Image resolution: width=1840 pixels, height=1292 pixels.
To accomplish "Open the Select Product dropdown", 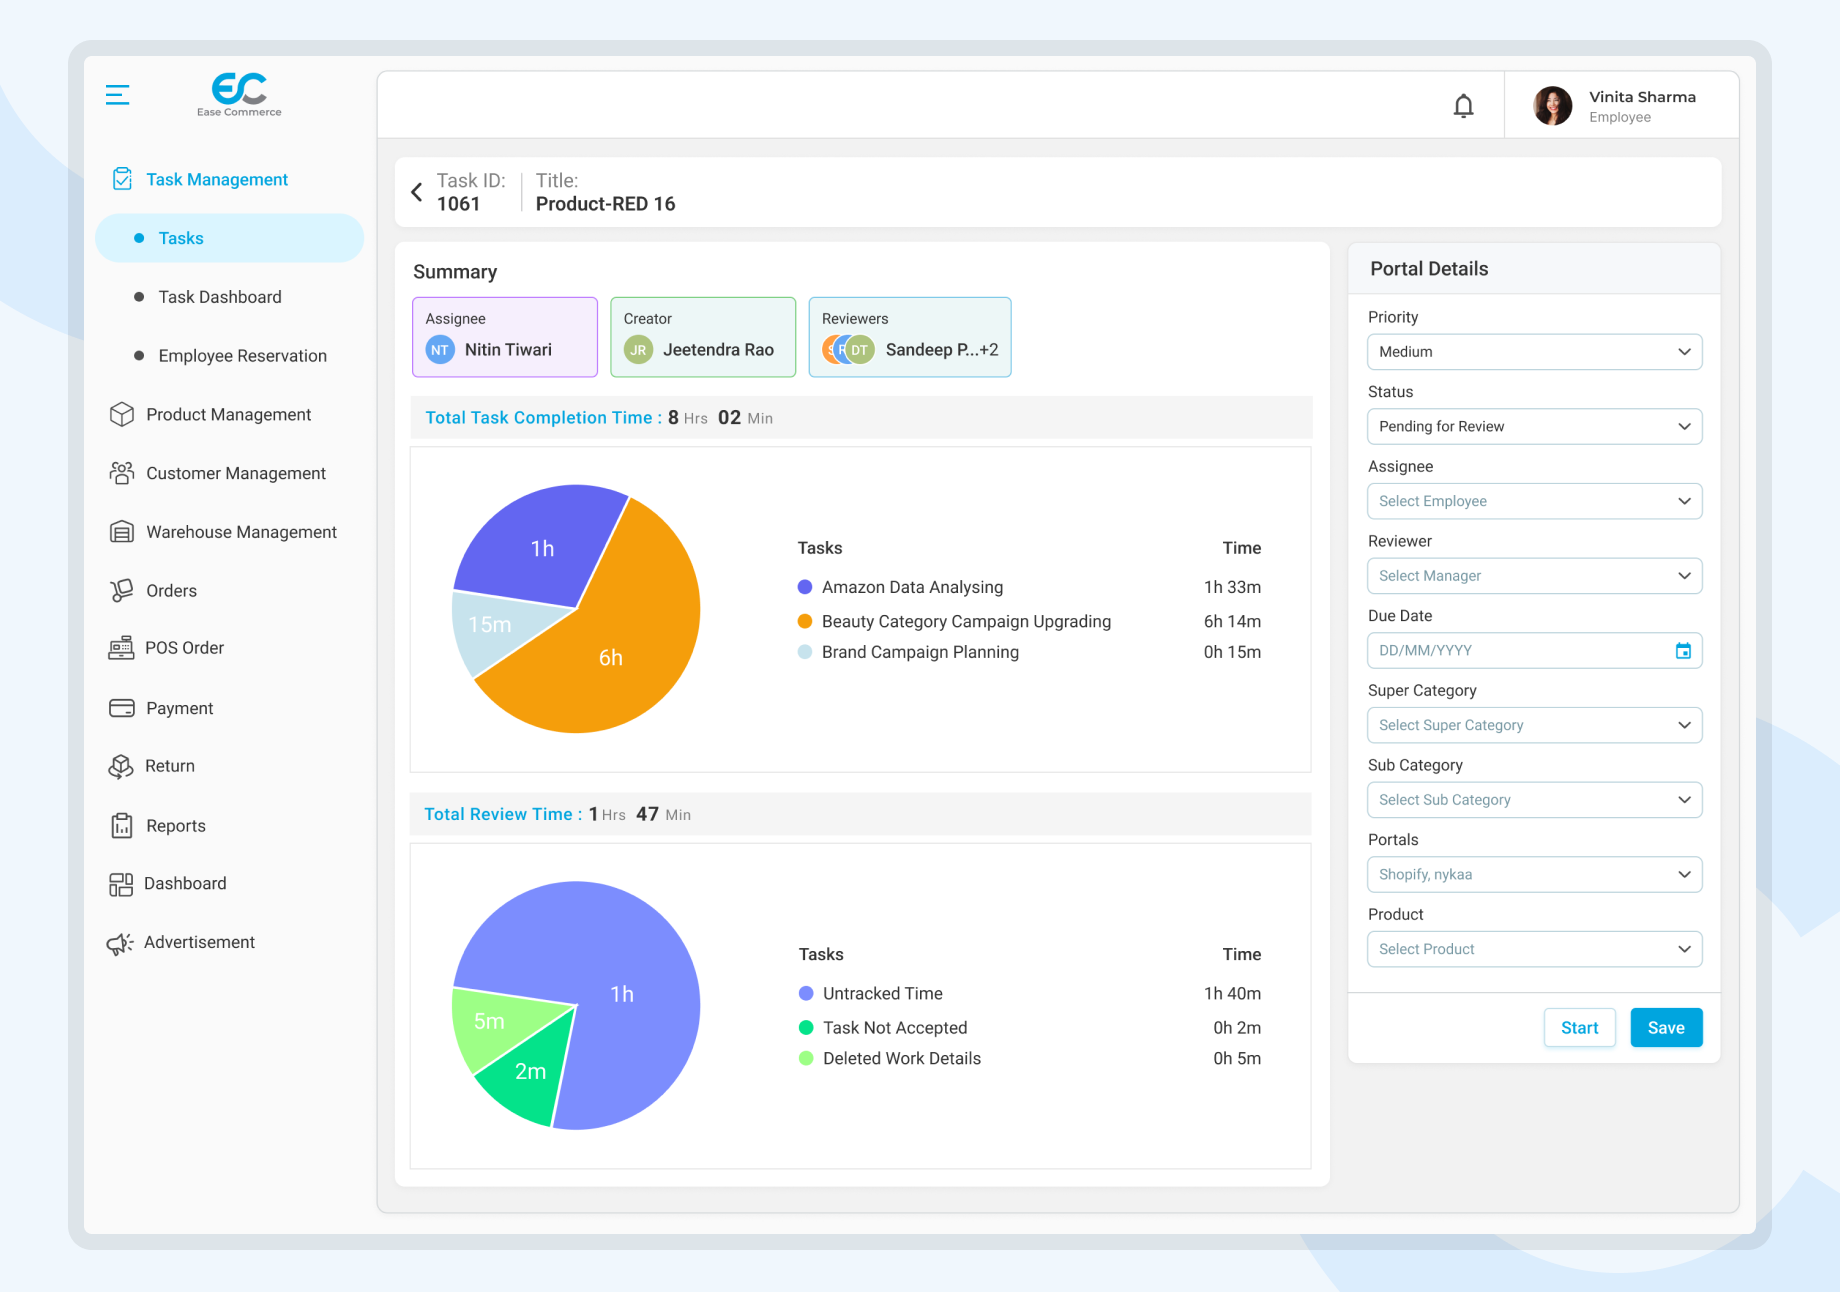I will coord(1534,949).
